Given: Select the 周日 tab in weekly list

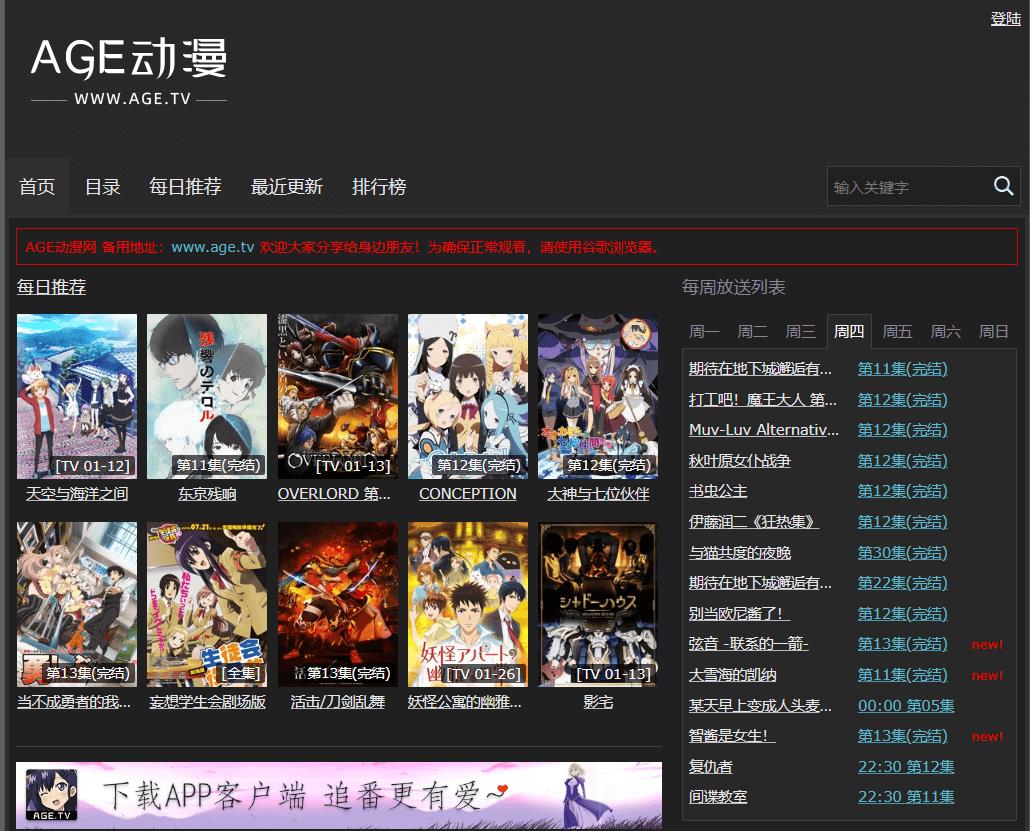Looking at the screenshot, I should point(993,331).
